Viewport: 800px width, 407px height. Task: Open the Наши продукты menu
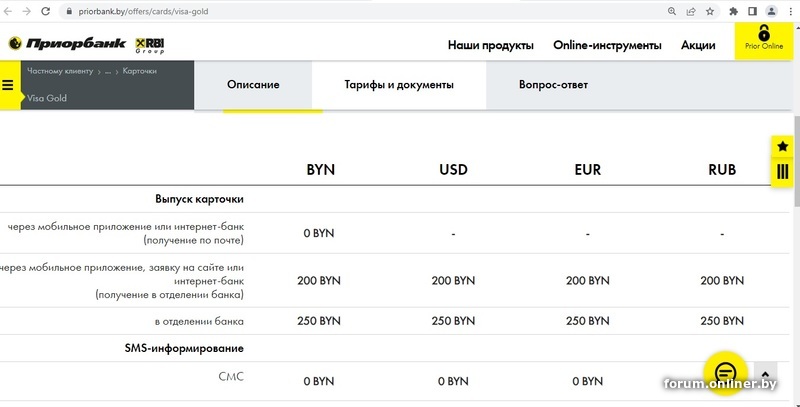pos(490,45)
